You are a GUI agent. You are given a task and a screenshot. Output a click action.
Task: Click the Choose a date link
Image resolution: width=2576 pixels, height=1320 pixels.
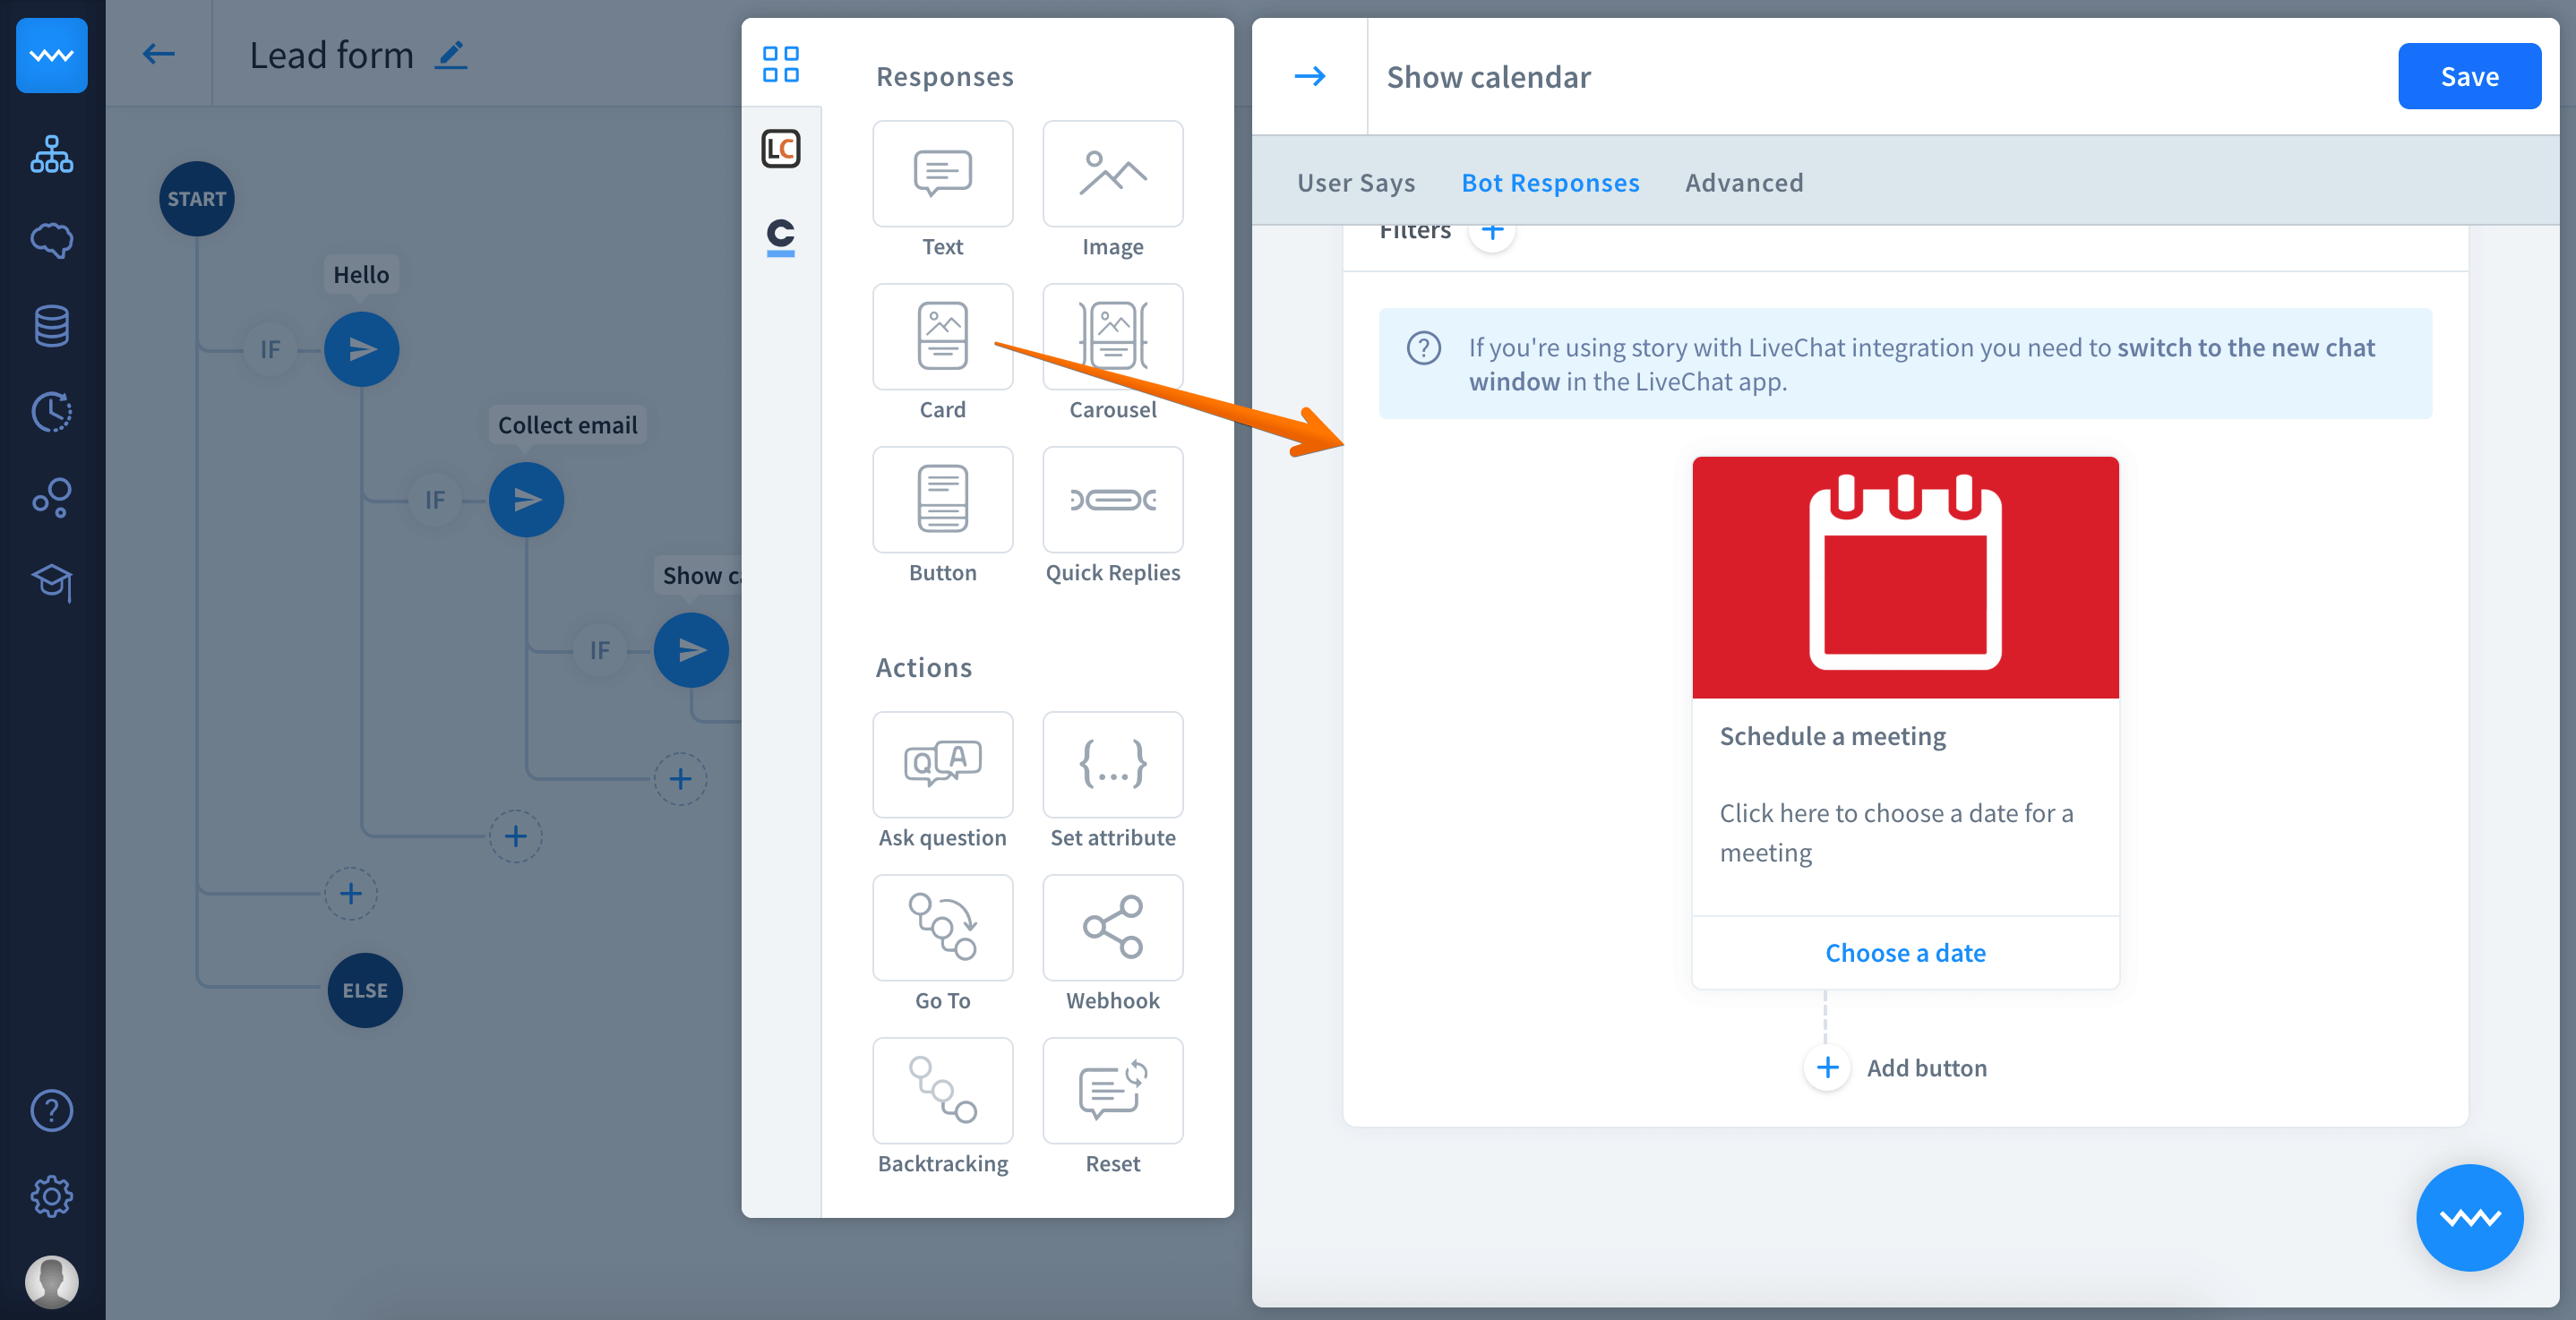coord(1904,952)
